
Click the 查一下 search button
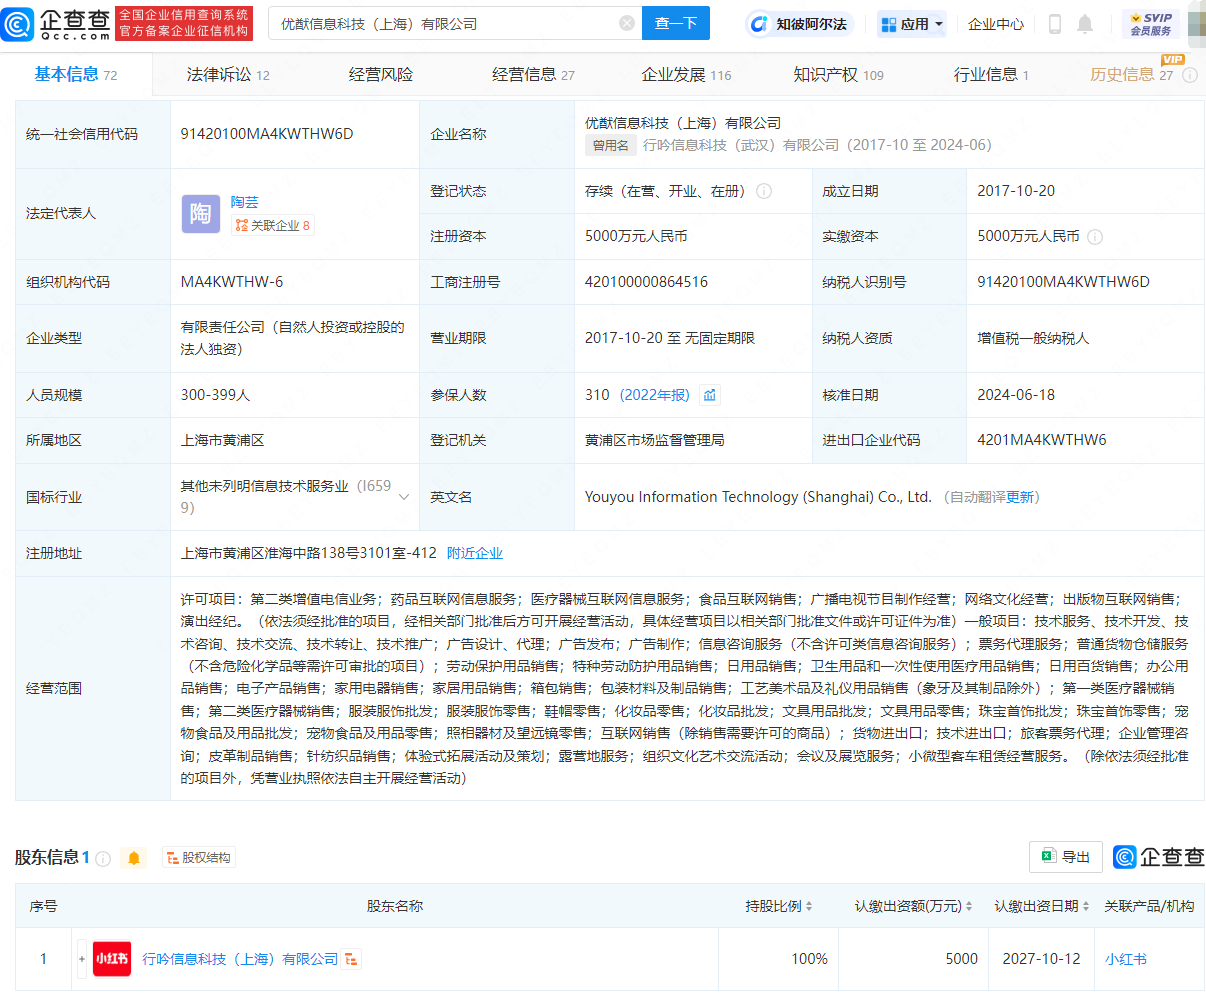point(676,23)
